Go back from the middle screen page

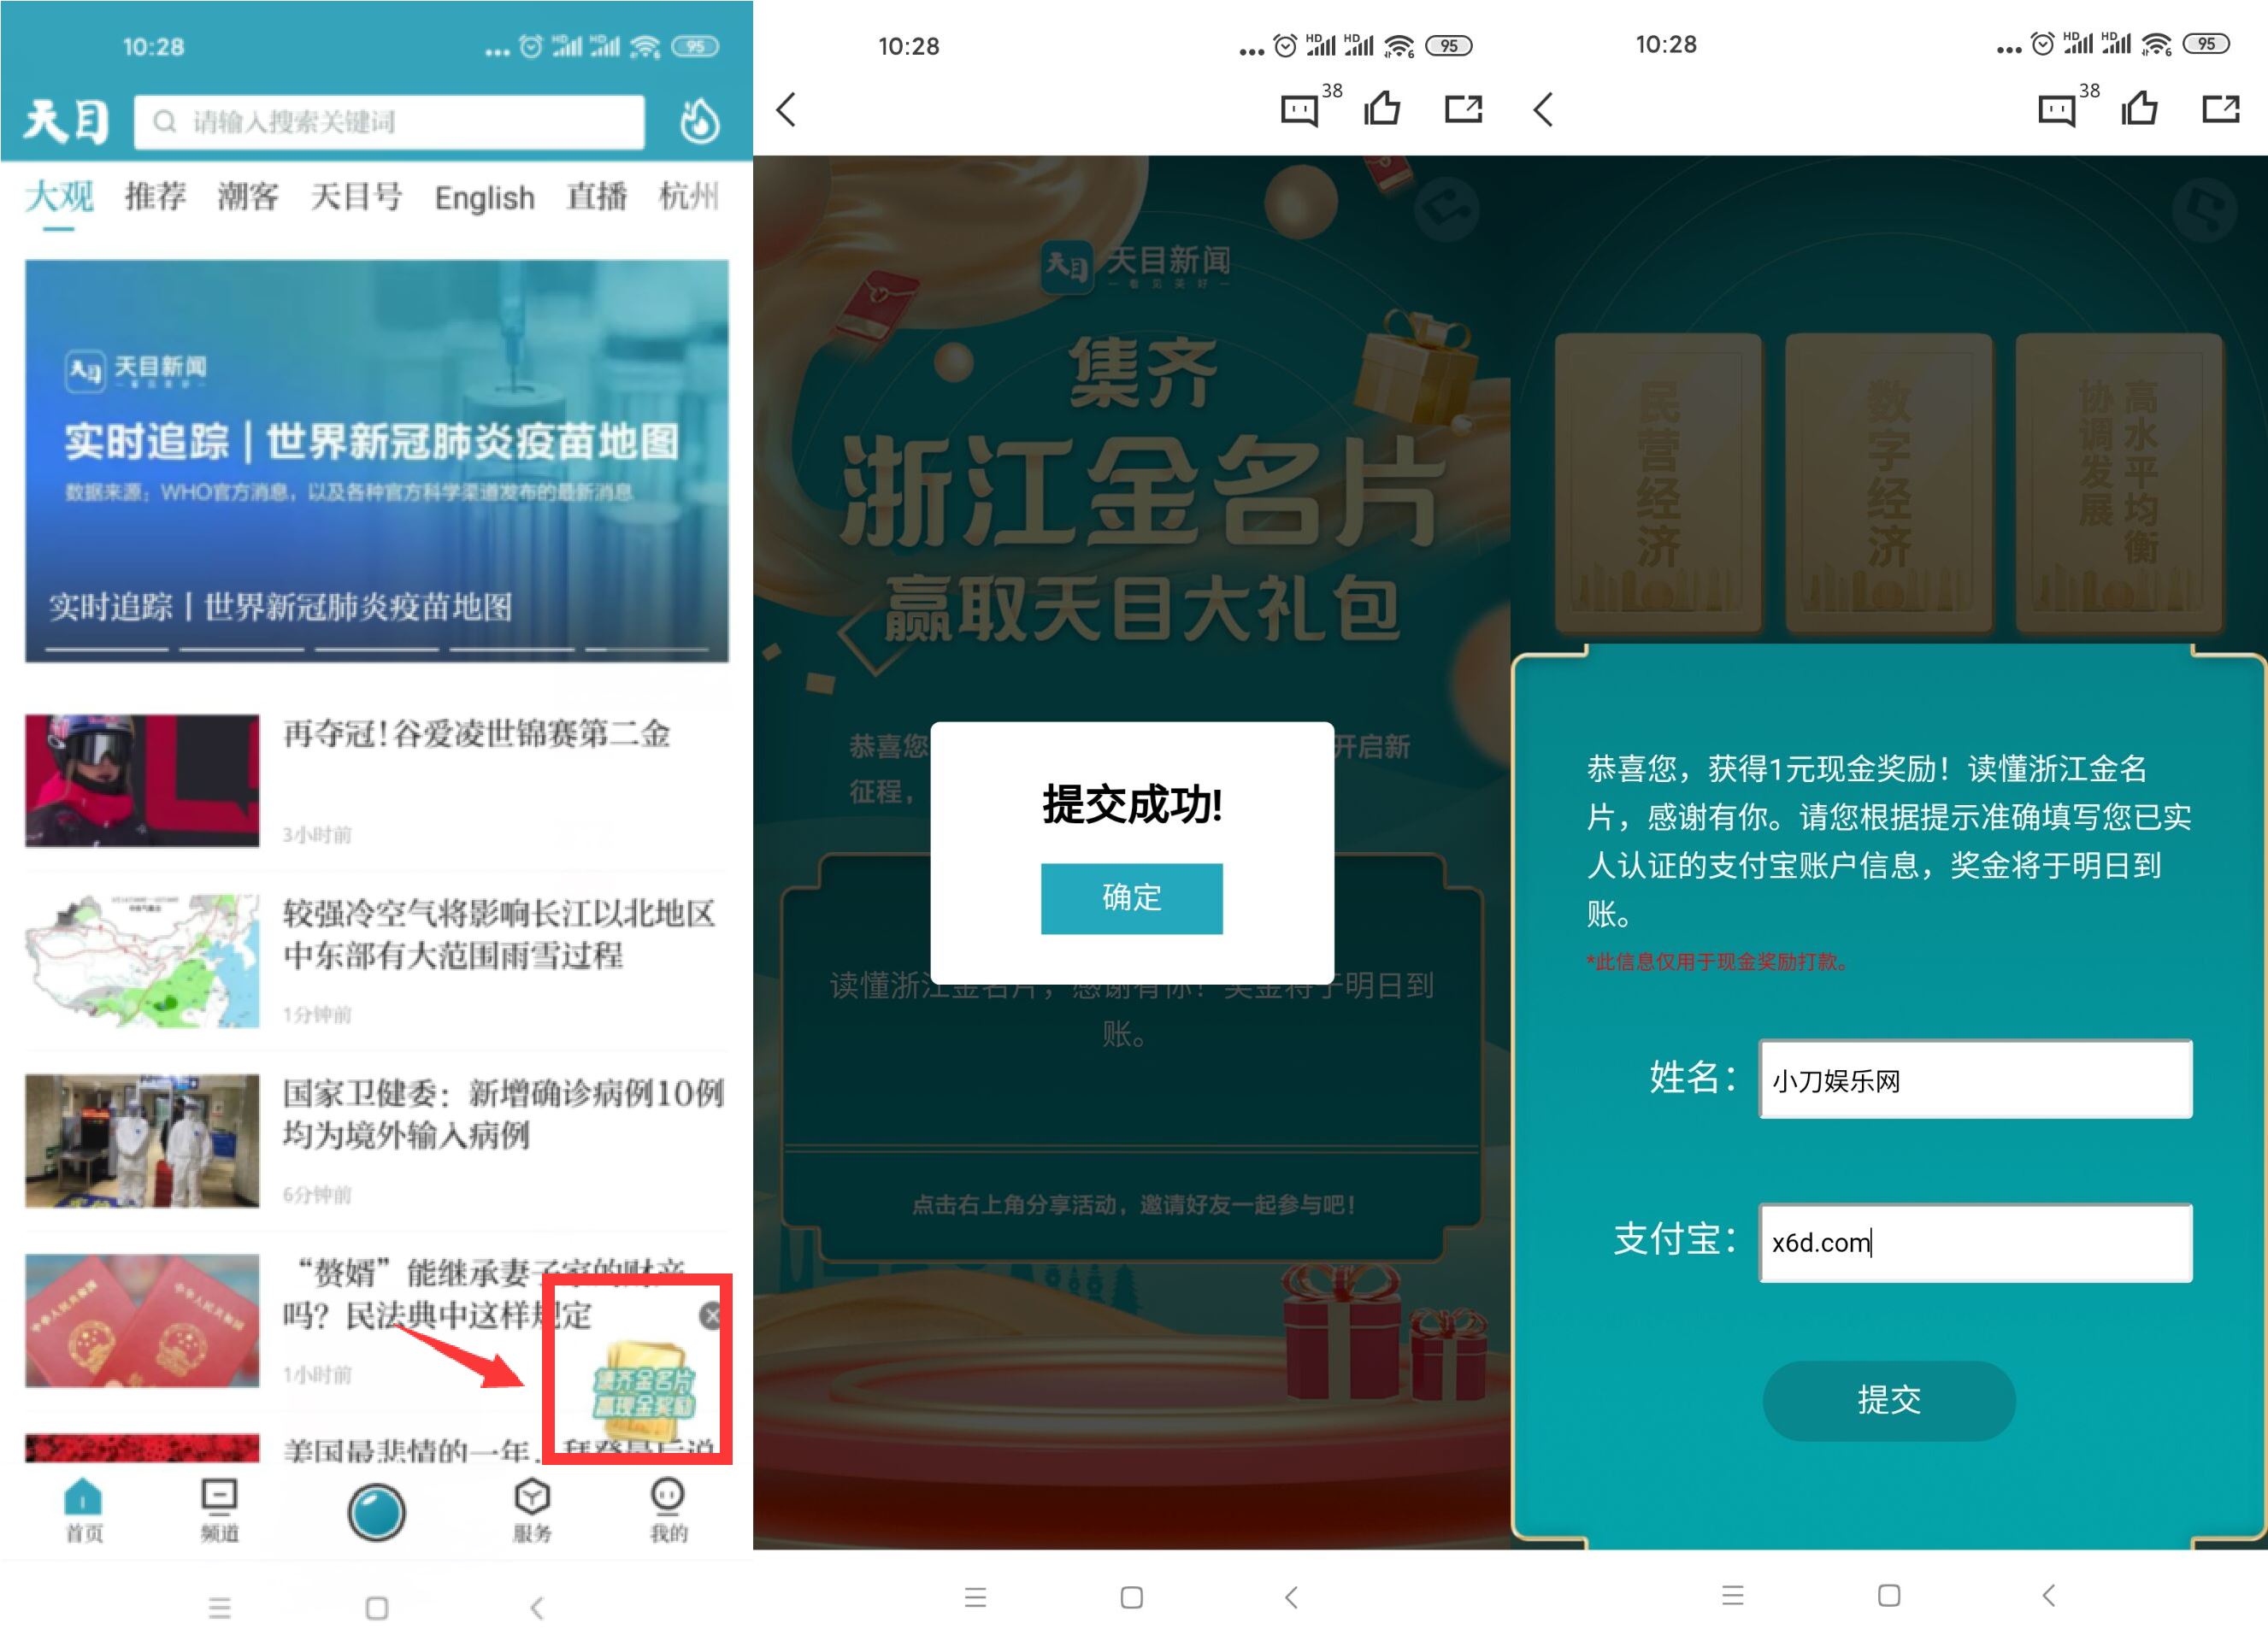coord(787,110)
